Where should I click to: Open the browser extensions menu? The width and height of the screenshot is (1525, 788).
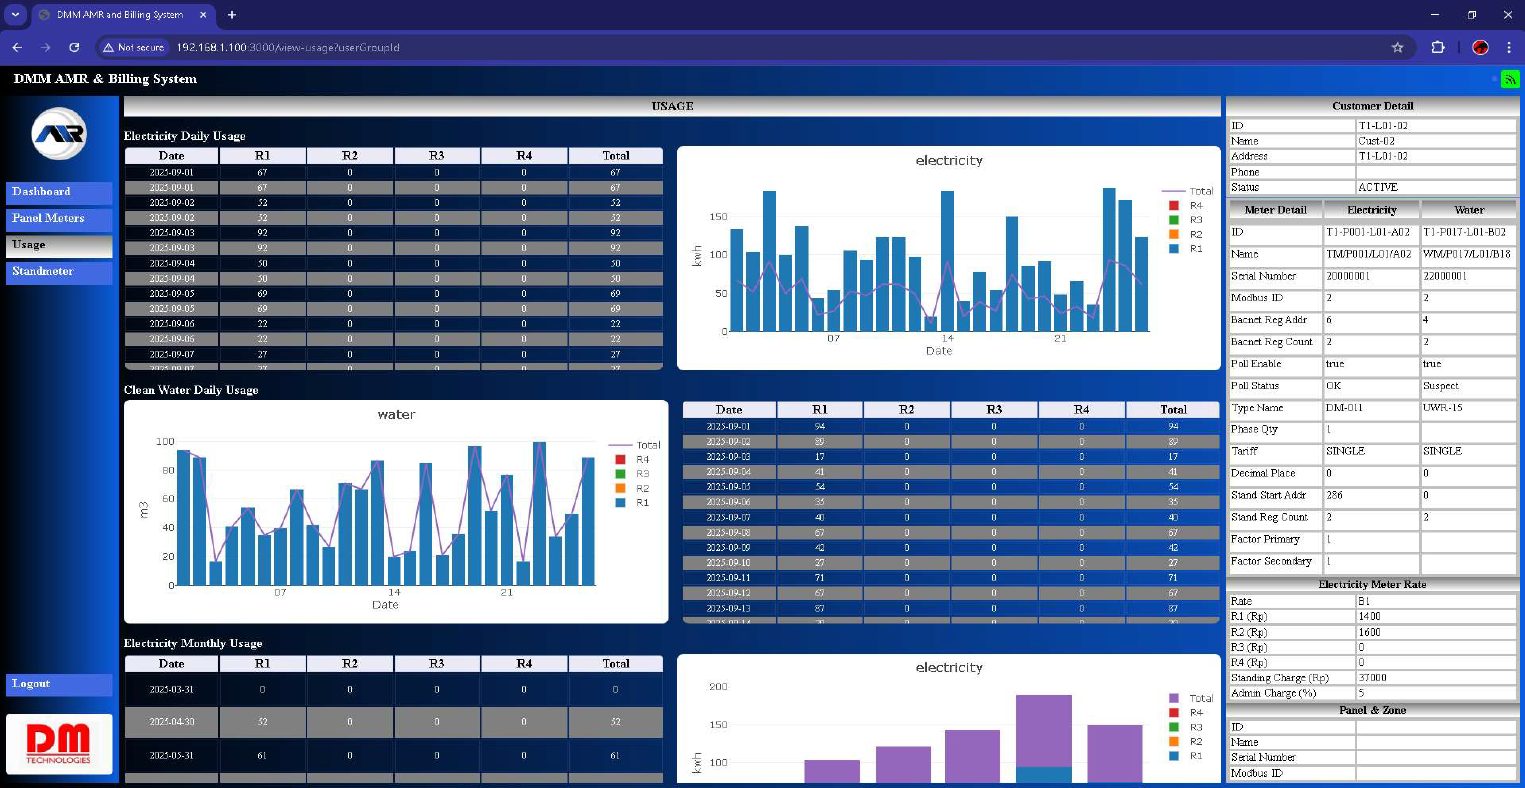[x=1438, y=47]
